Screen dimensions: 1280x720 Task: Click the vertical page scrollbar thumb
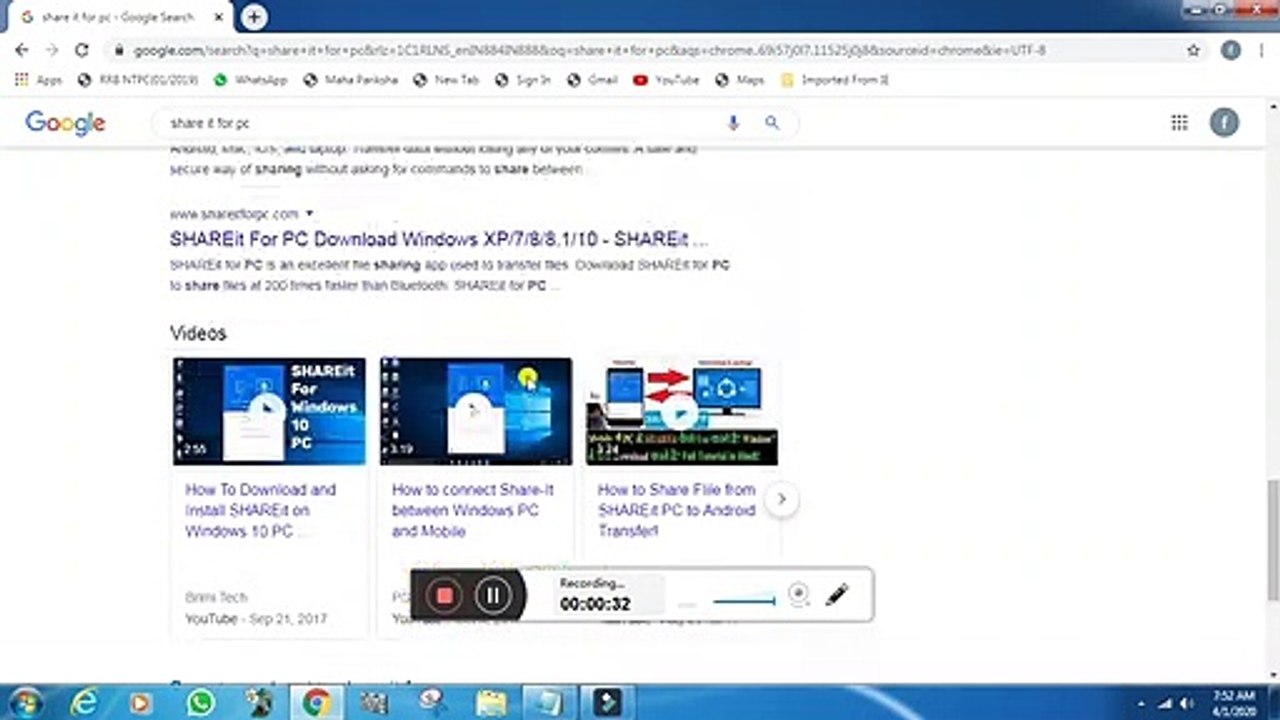tap(1272, 540)
